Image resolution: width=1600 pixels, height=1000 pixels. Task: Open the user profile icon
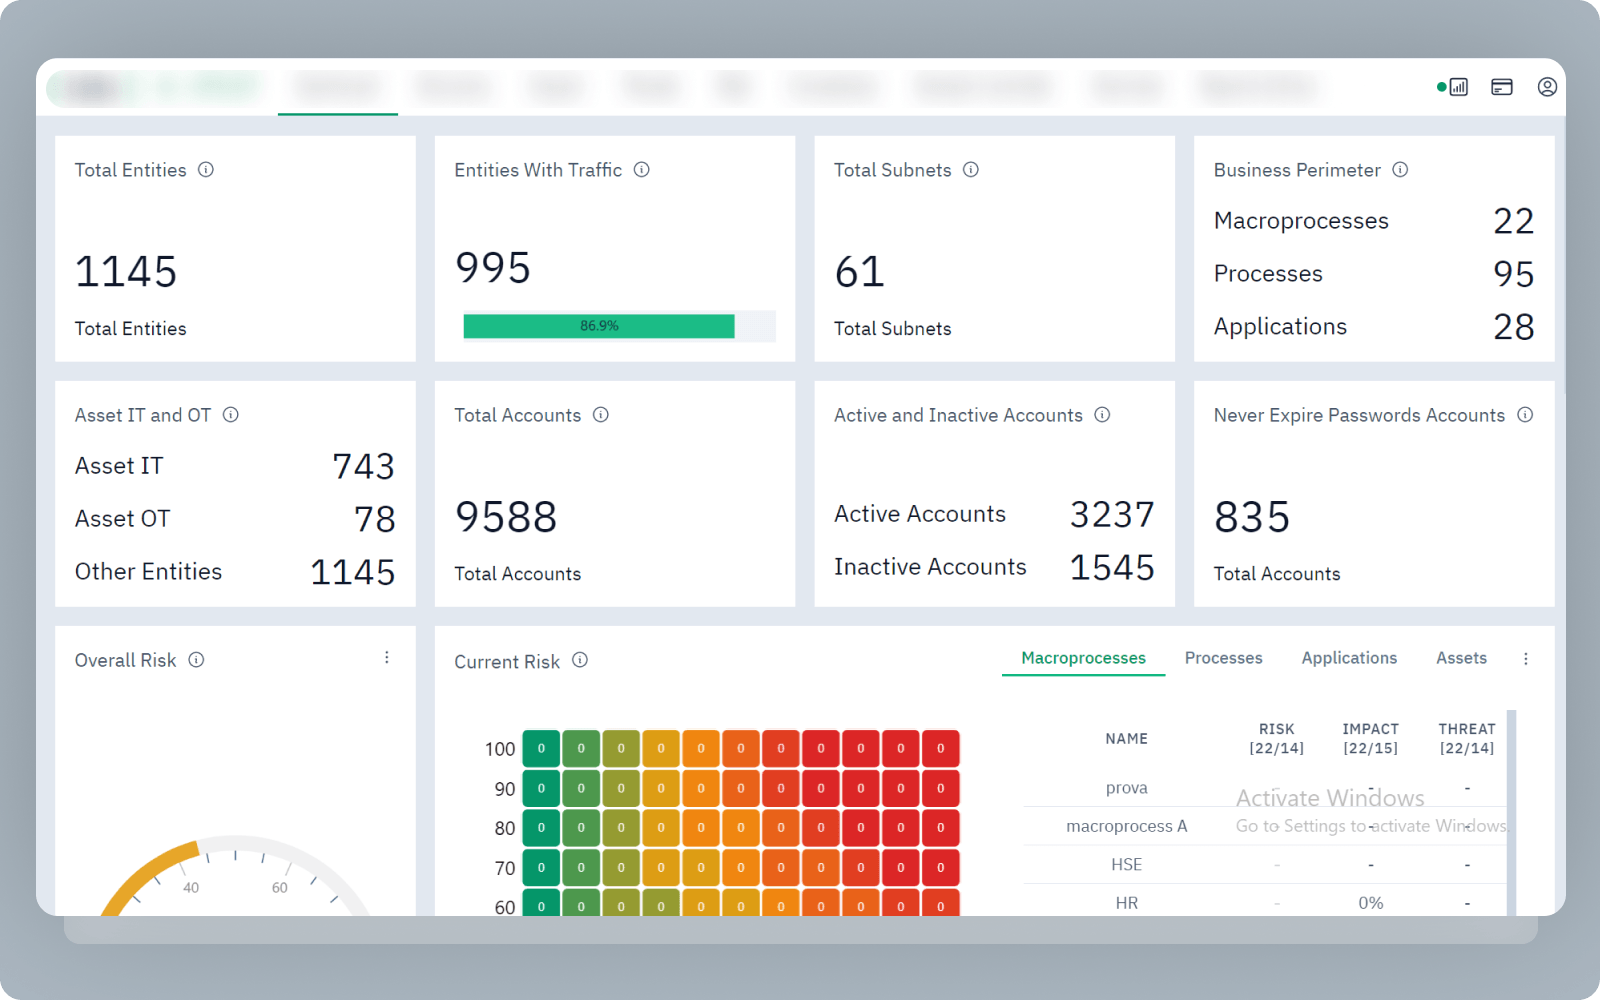point(1547,87)
